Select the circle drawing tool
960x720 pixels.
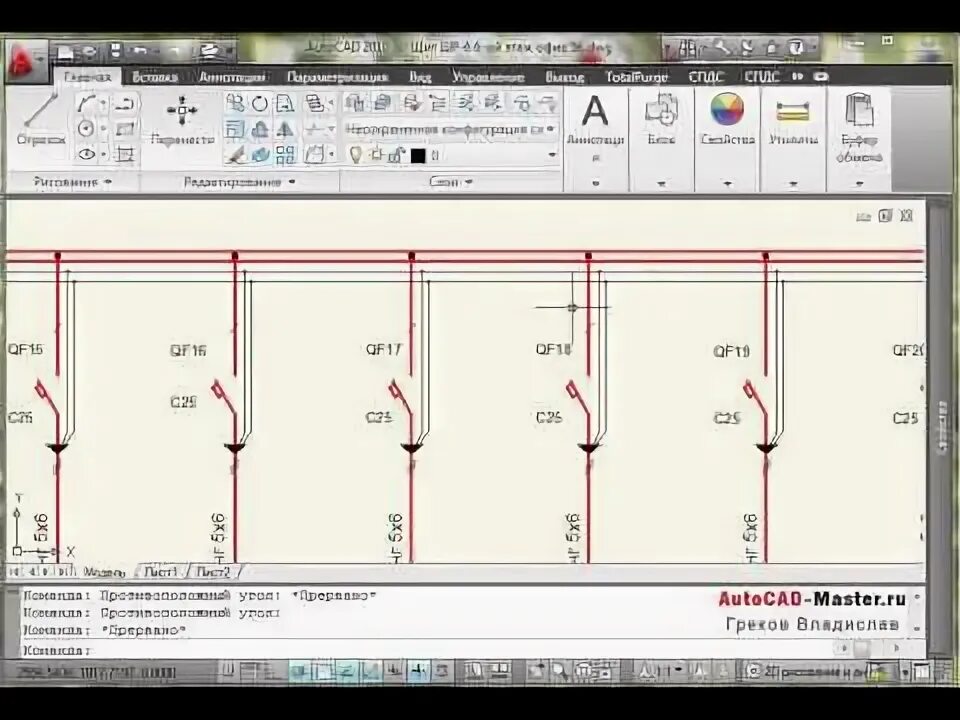click(86, 129)
